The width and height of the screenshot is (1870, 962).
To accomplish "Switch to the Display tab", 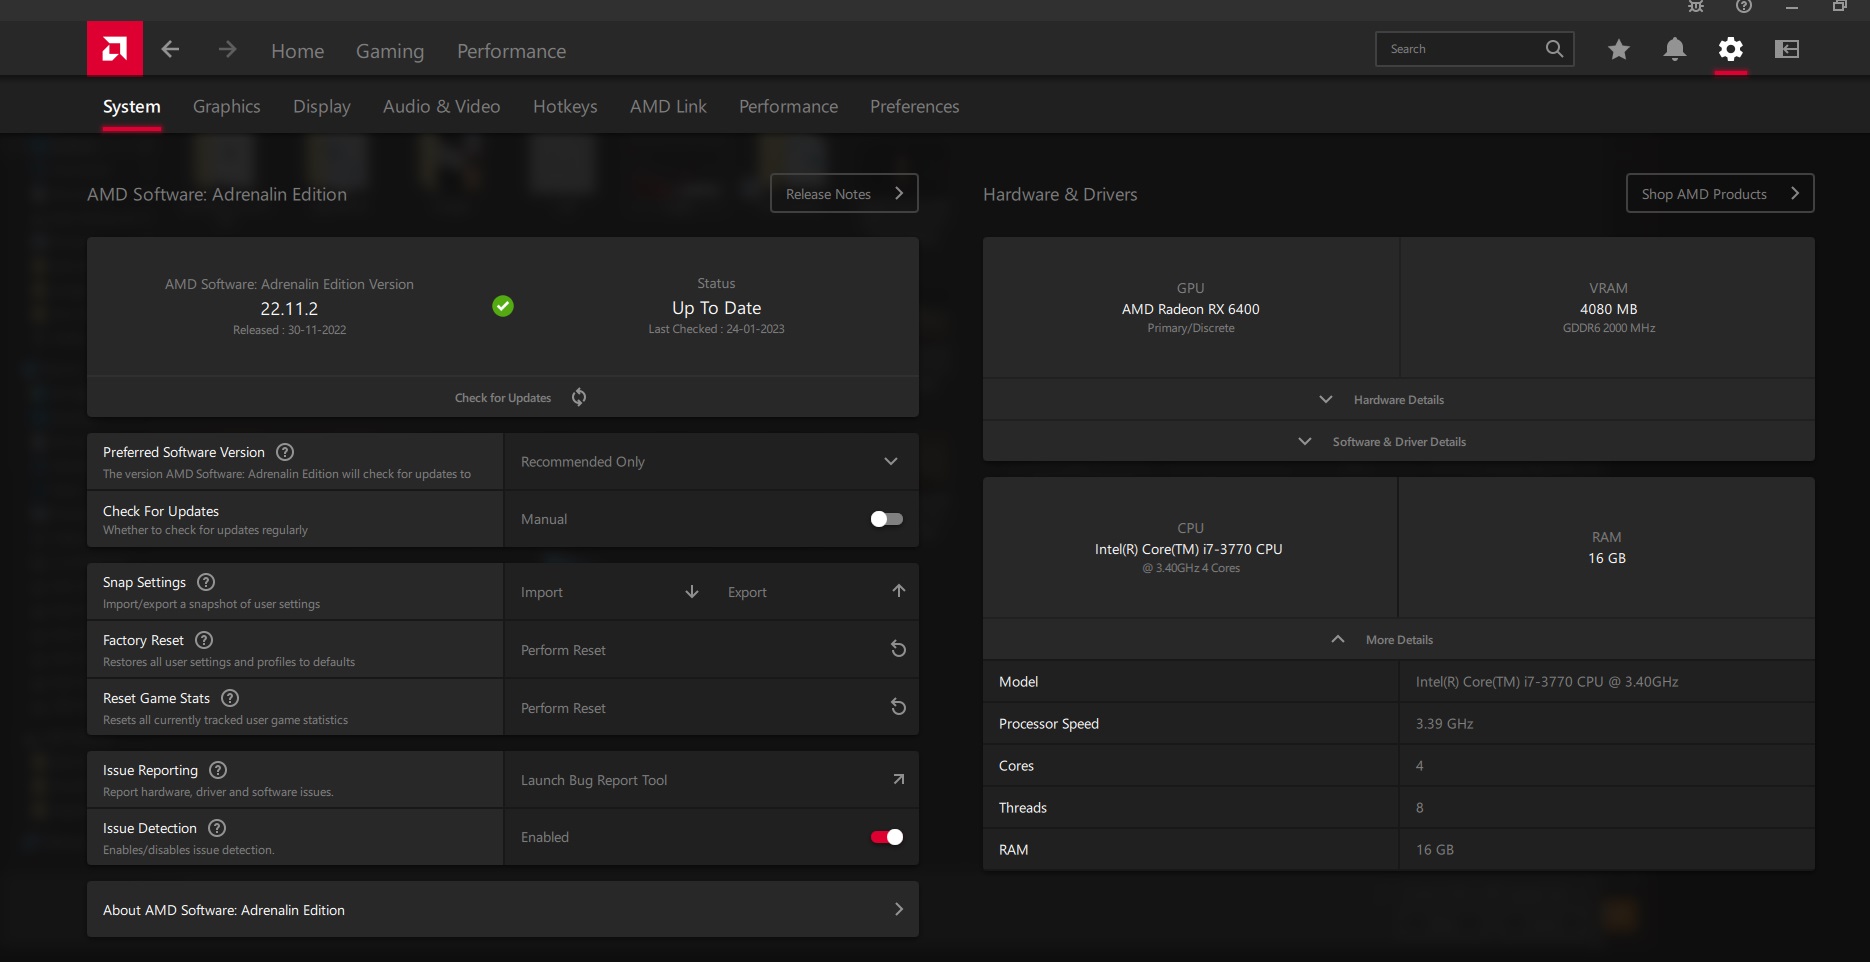I will point(322,106).
